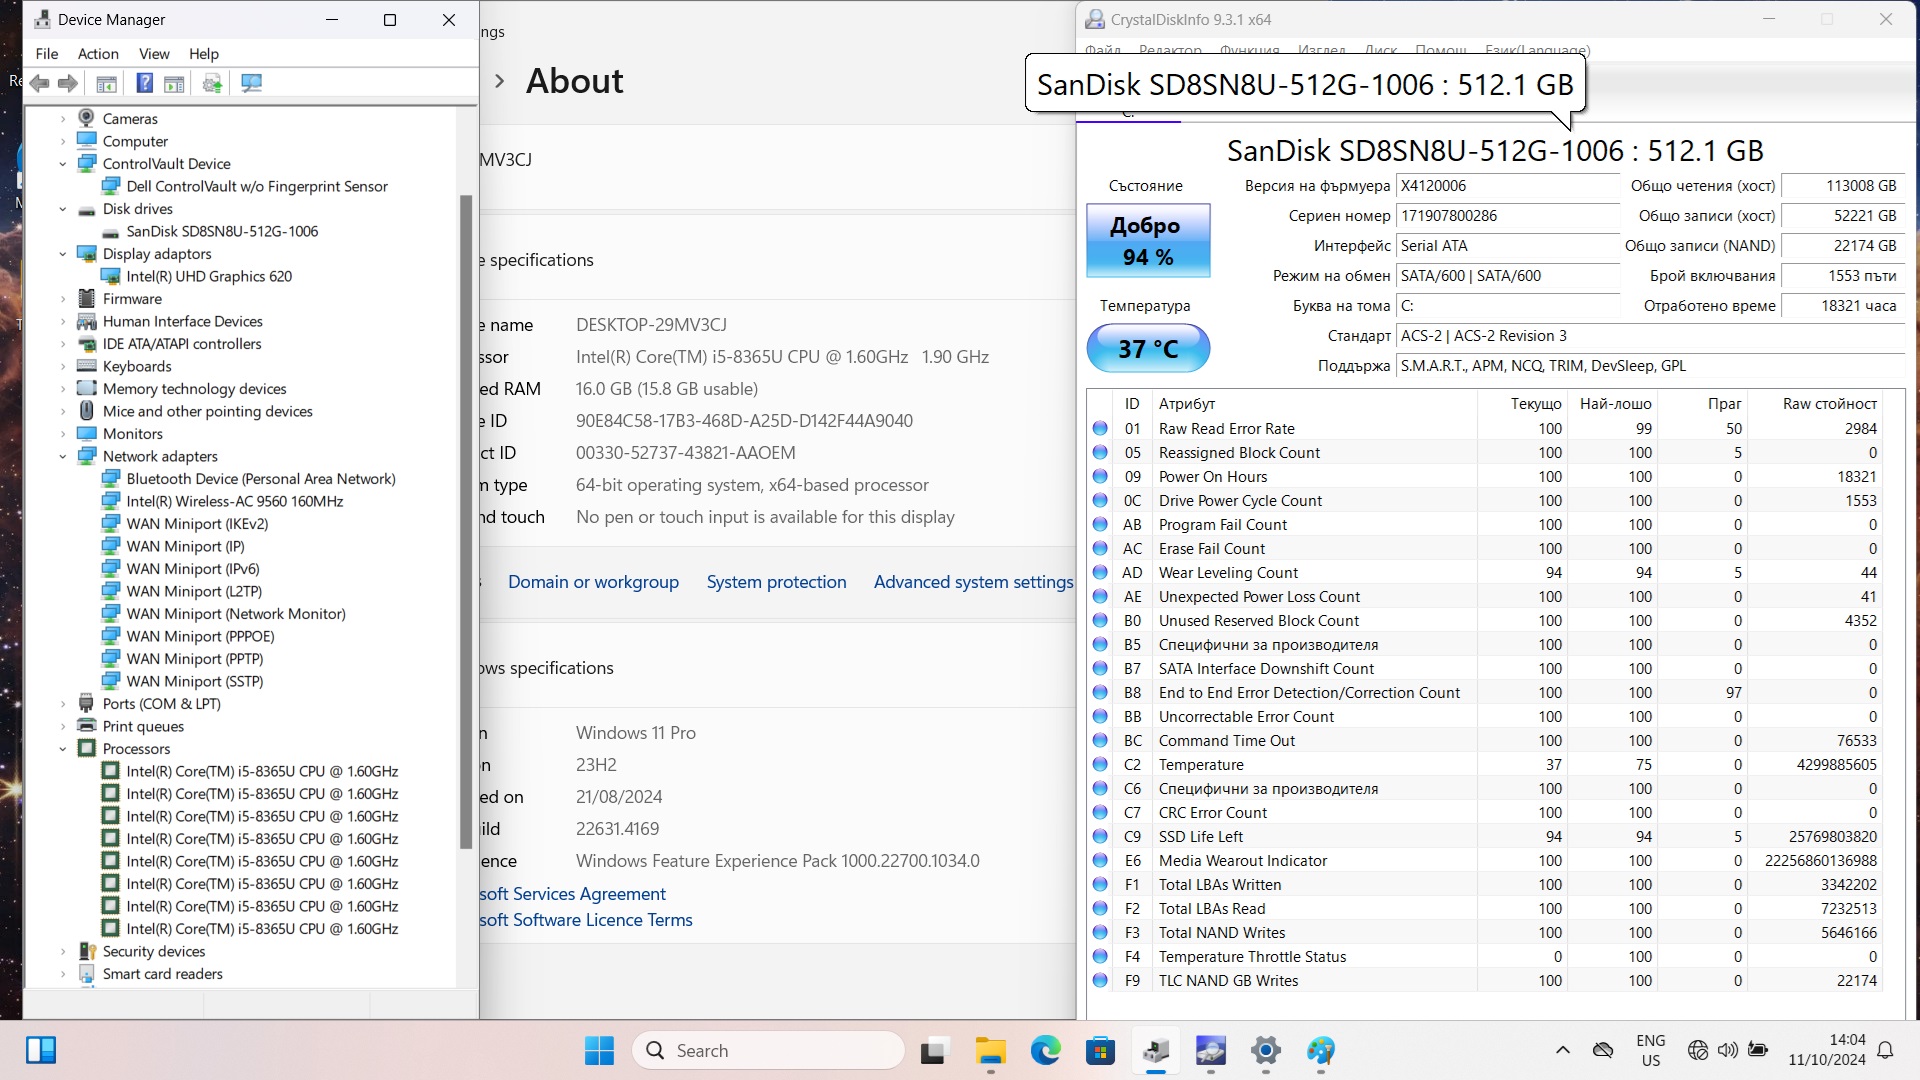Viewport: 1920px width, 1080px height.
Task: Open the notification bell in system tray
Action: (x=1885, y=1050)
